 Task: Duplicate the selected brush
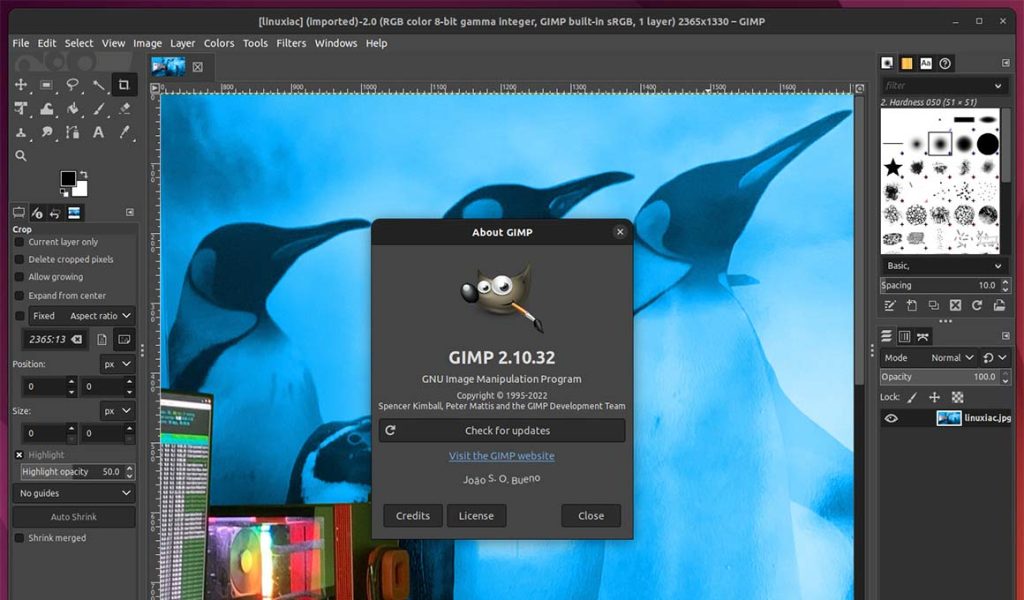pyautogui.click(x=934, y=306)
